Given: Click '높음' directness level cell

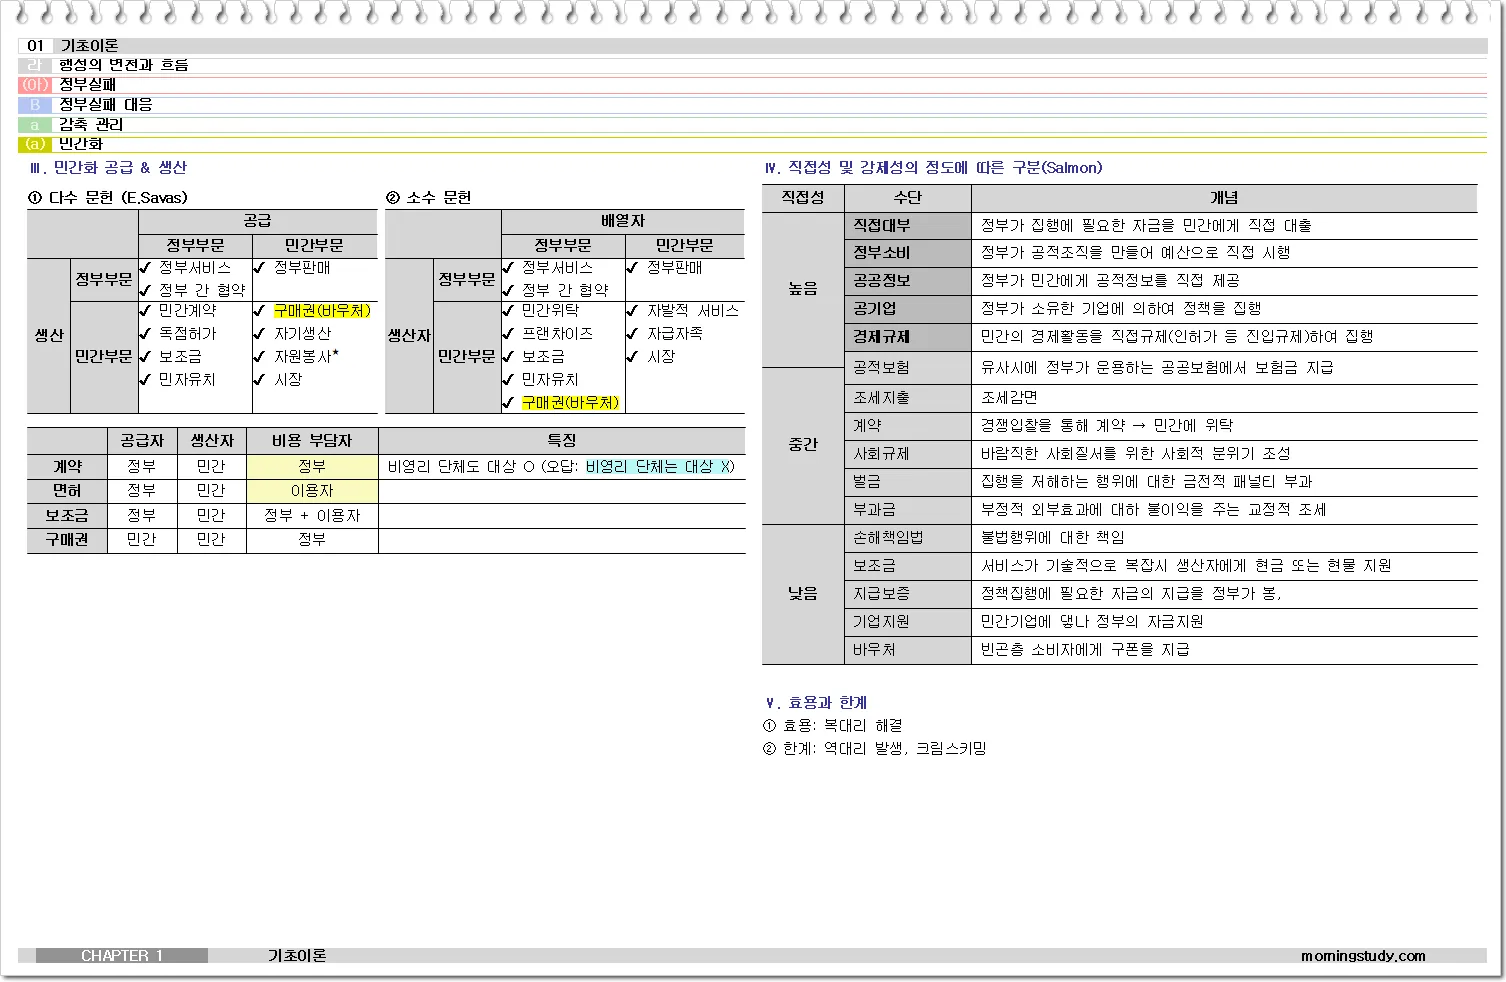Looking at the screenshot, I should coord(803,289).
